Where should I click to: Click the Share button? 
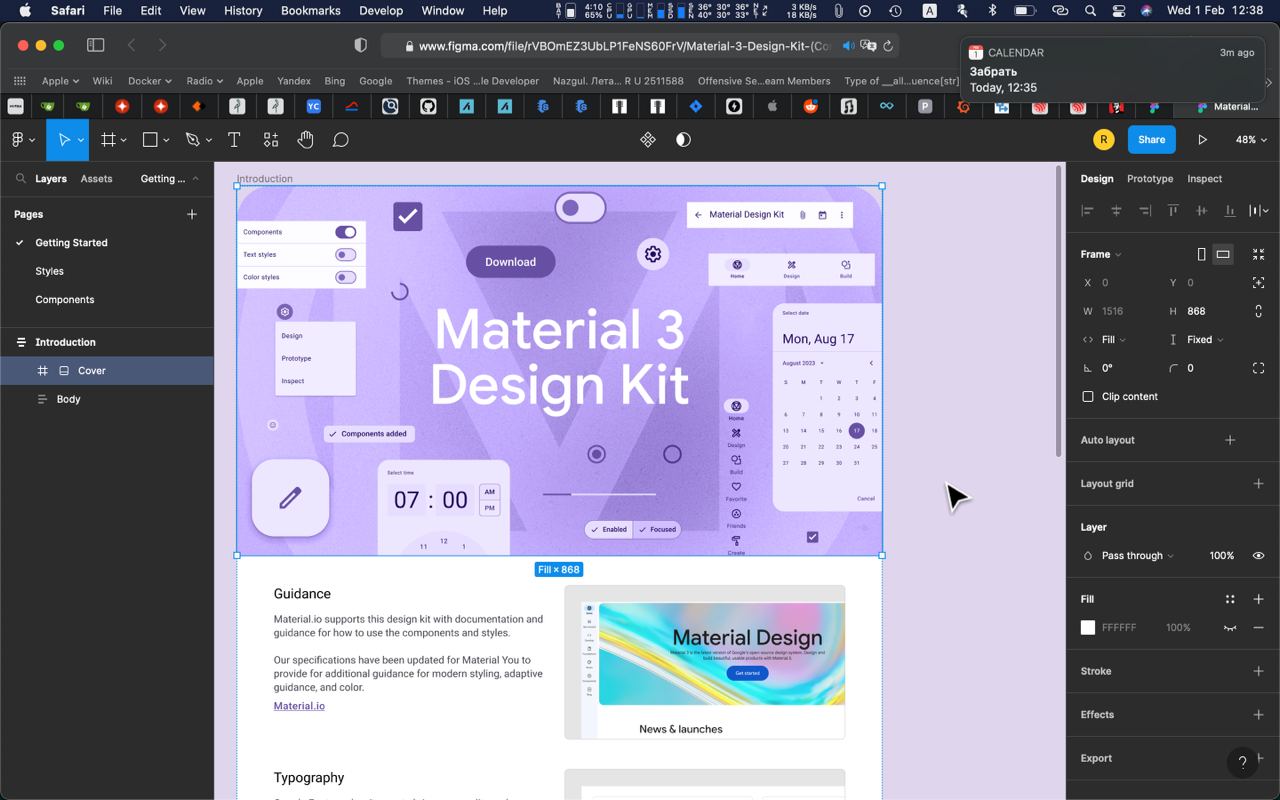coord(1151,140)
